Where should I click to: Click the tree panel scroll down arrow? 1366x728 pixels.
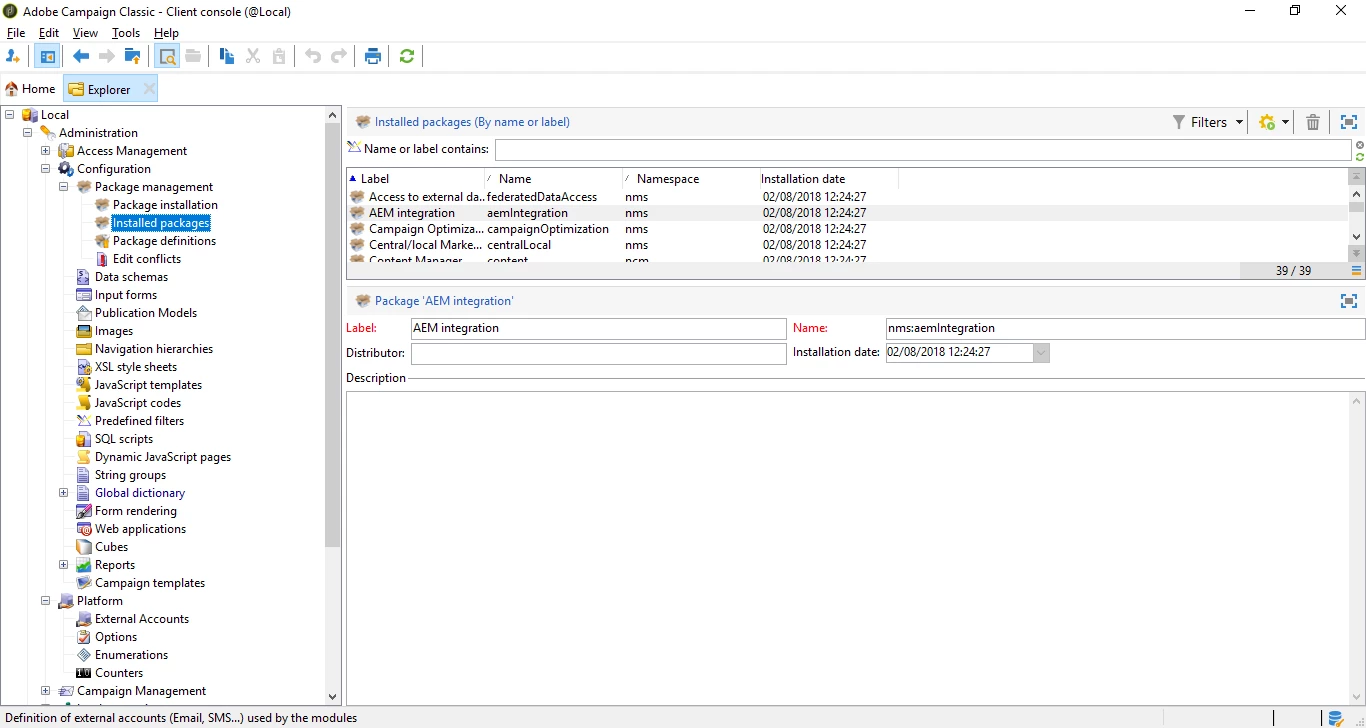tap(333, 696)
